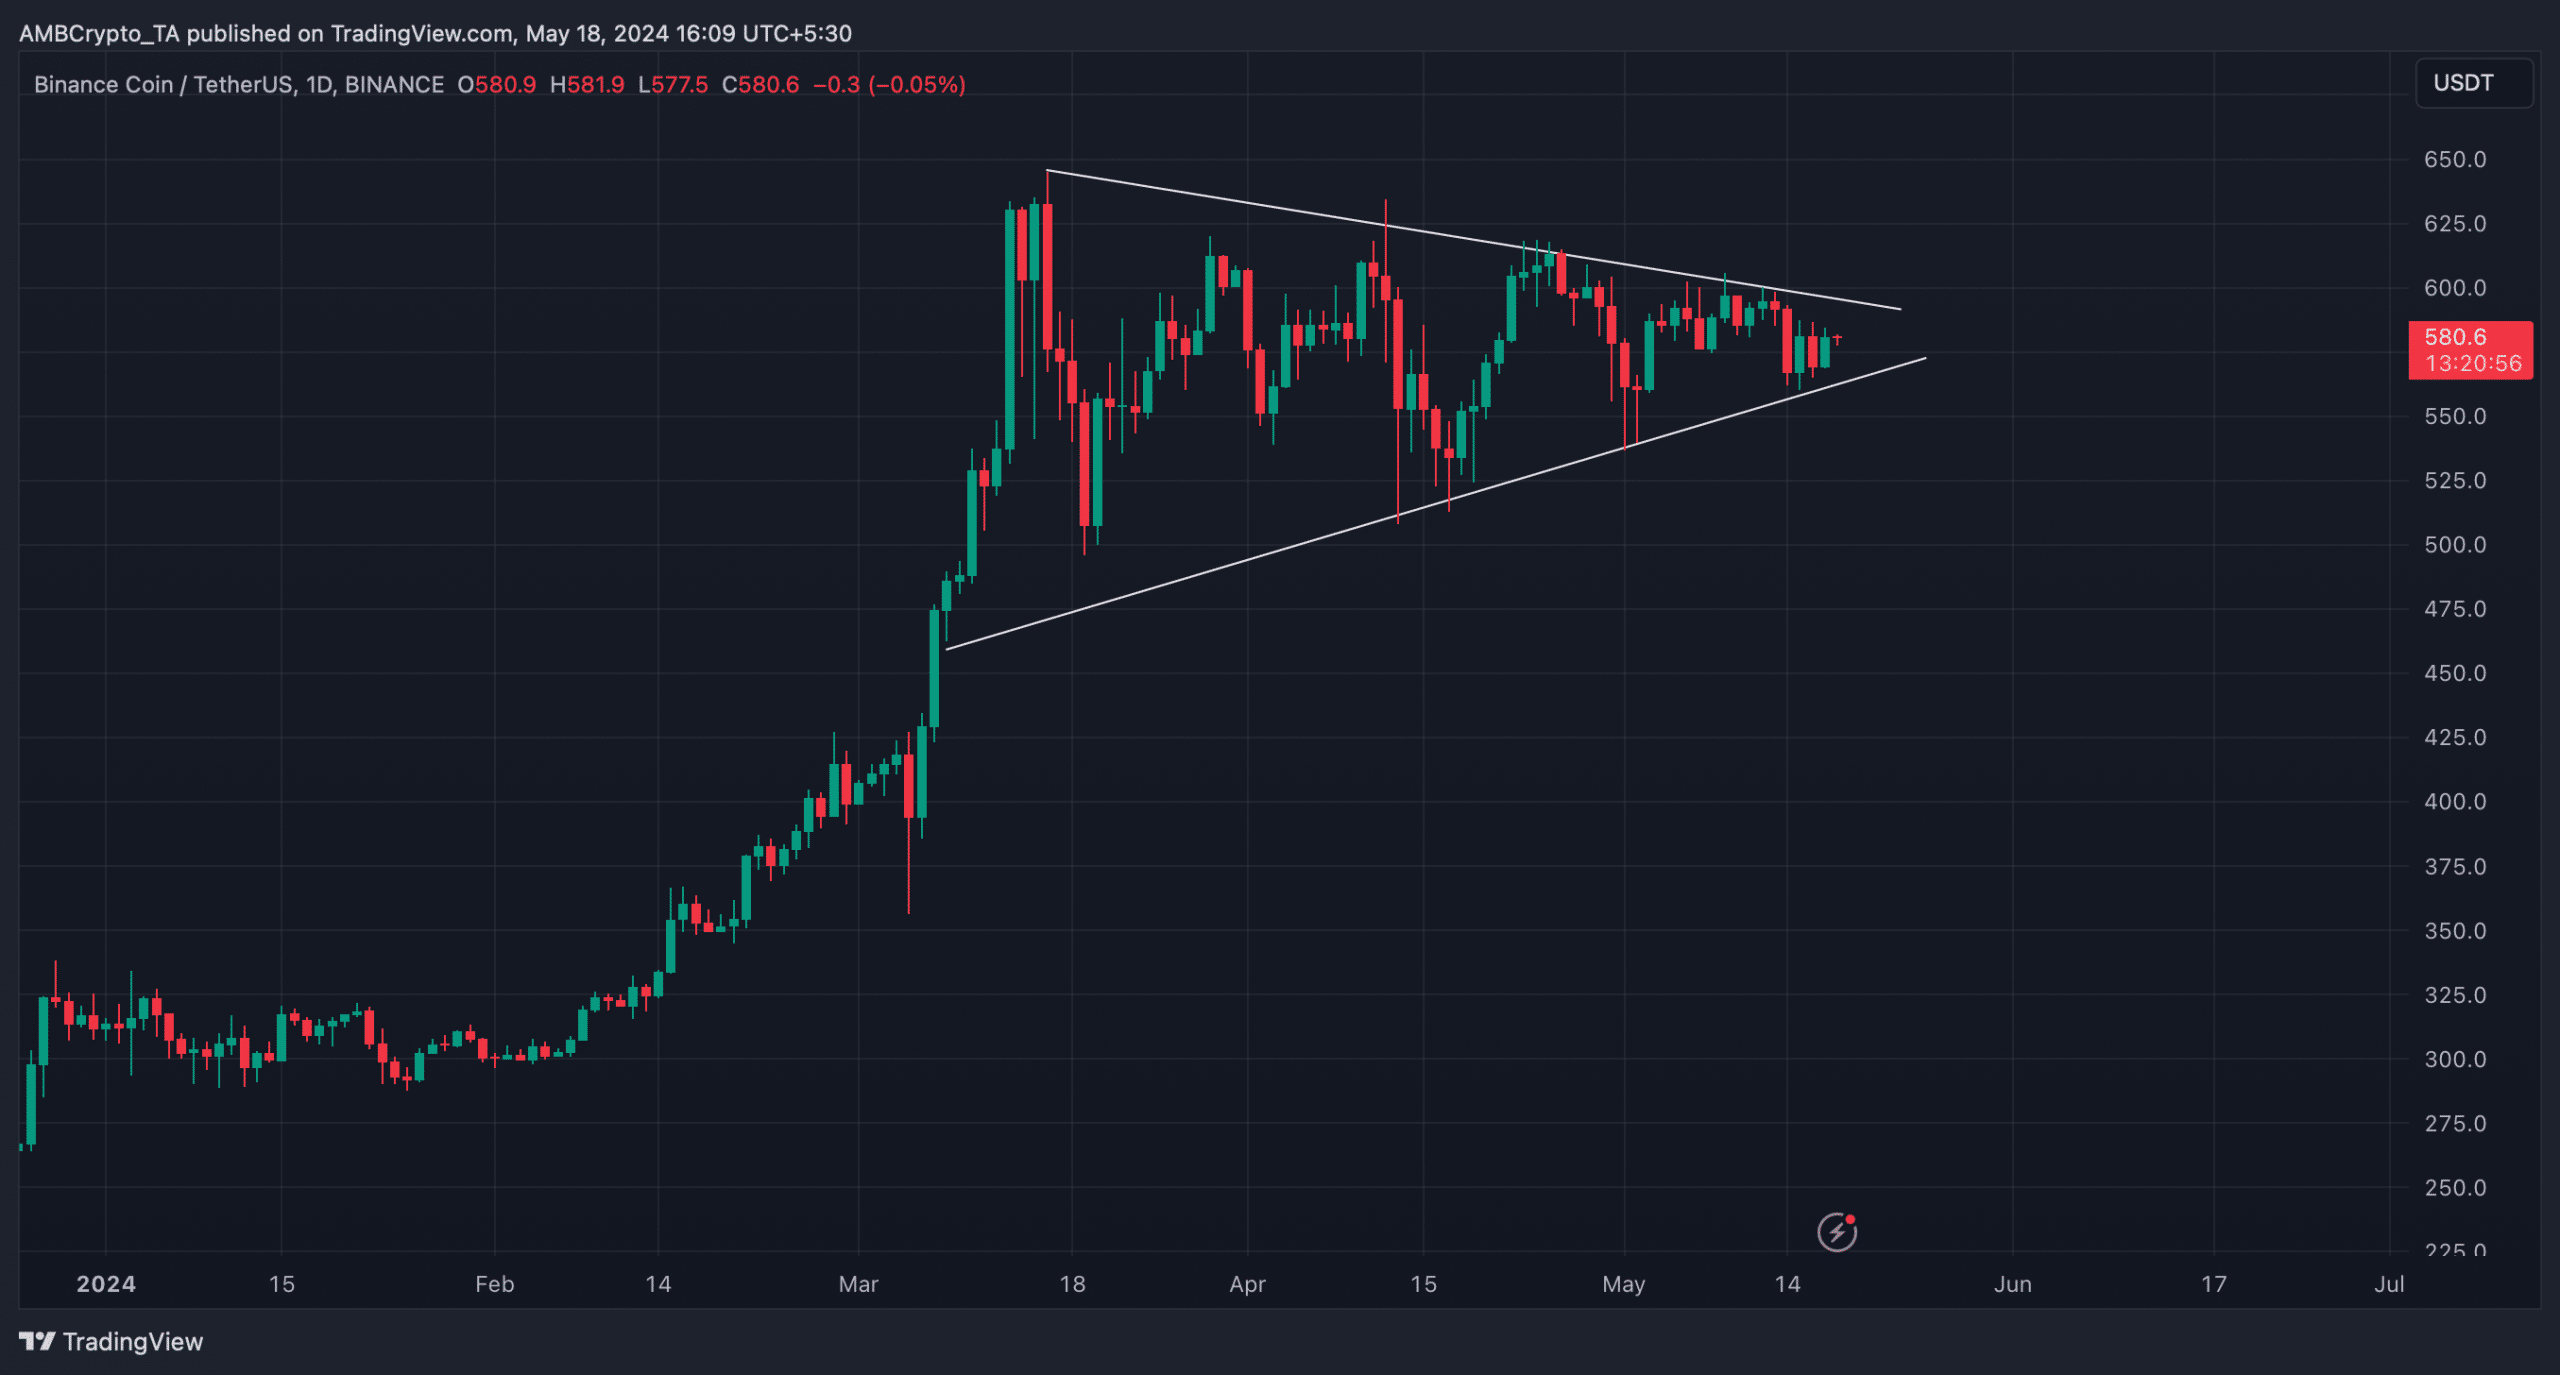Click the 350.0 price axis label
This screenshot has width=2560, height=1375.
click(2454, 930)
